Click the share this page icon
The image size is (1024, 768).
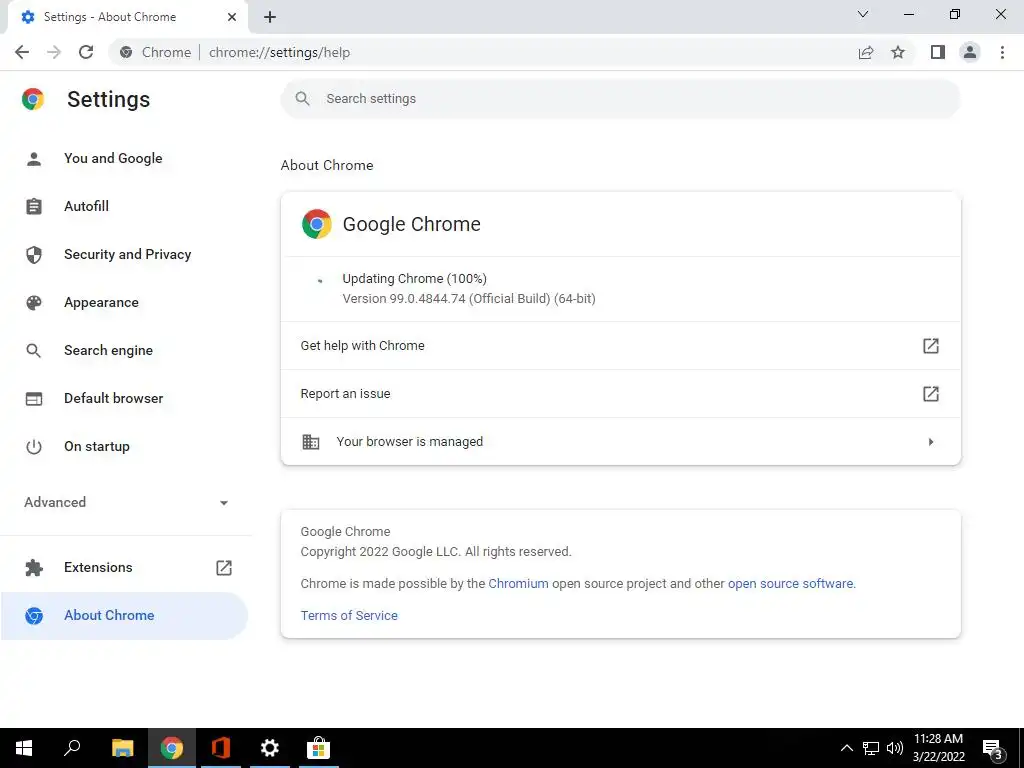point(866,52)
